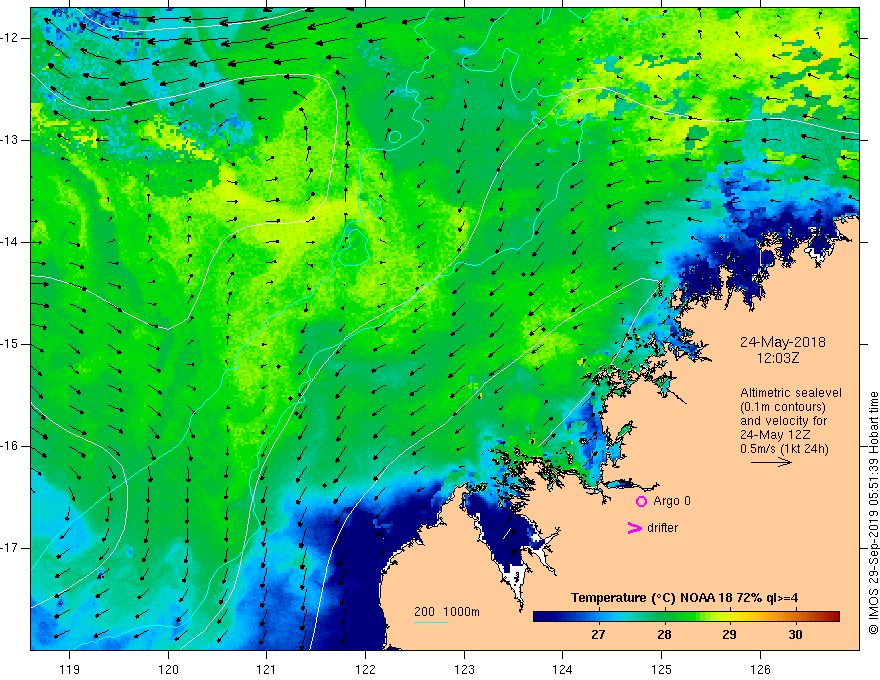Select the 12:03Z time label

click(x=778, y=358)
